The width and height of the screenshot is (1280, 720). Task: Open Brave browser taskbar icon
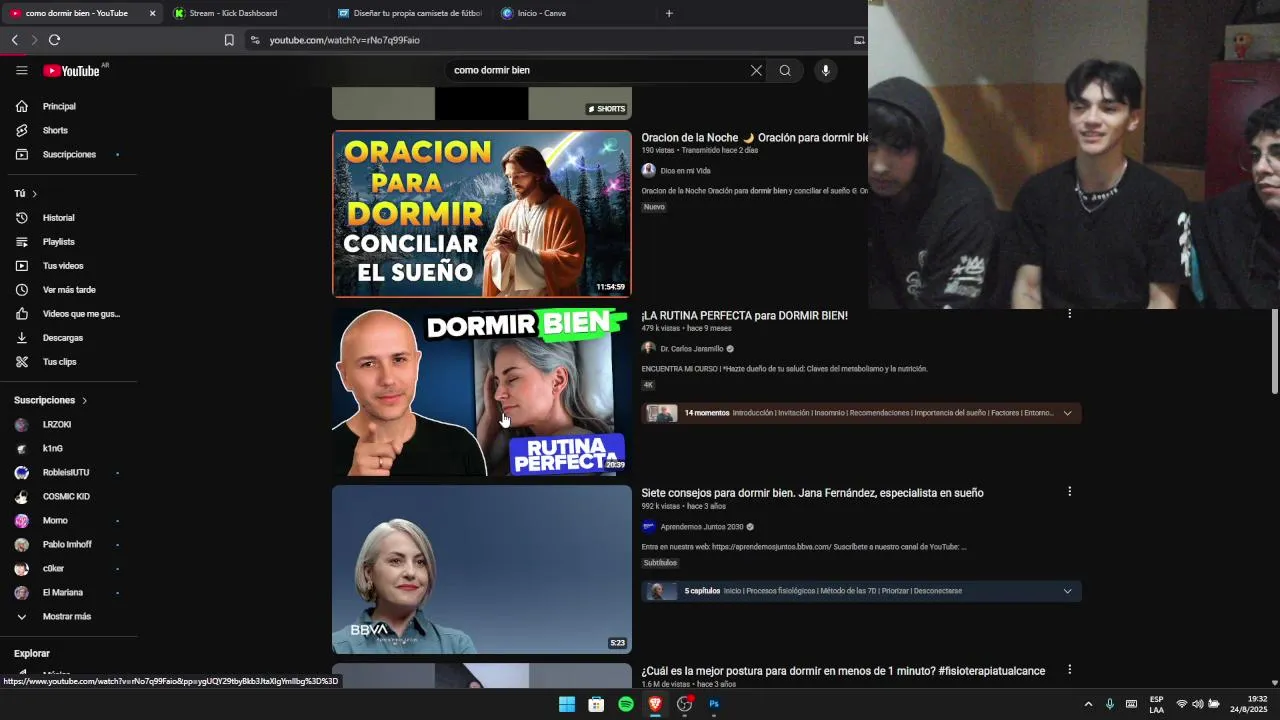click(x=655, y=704)
